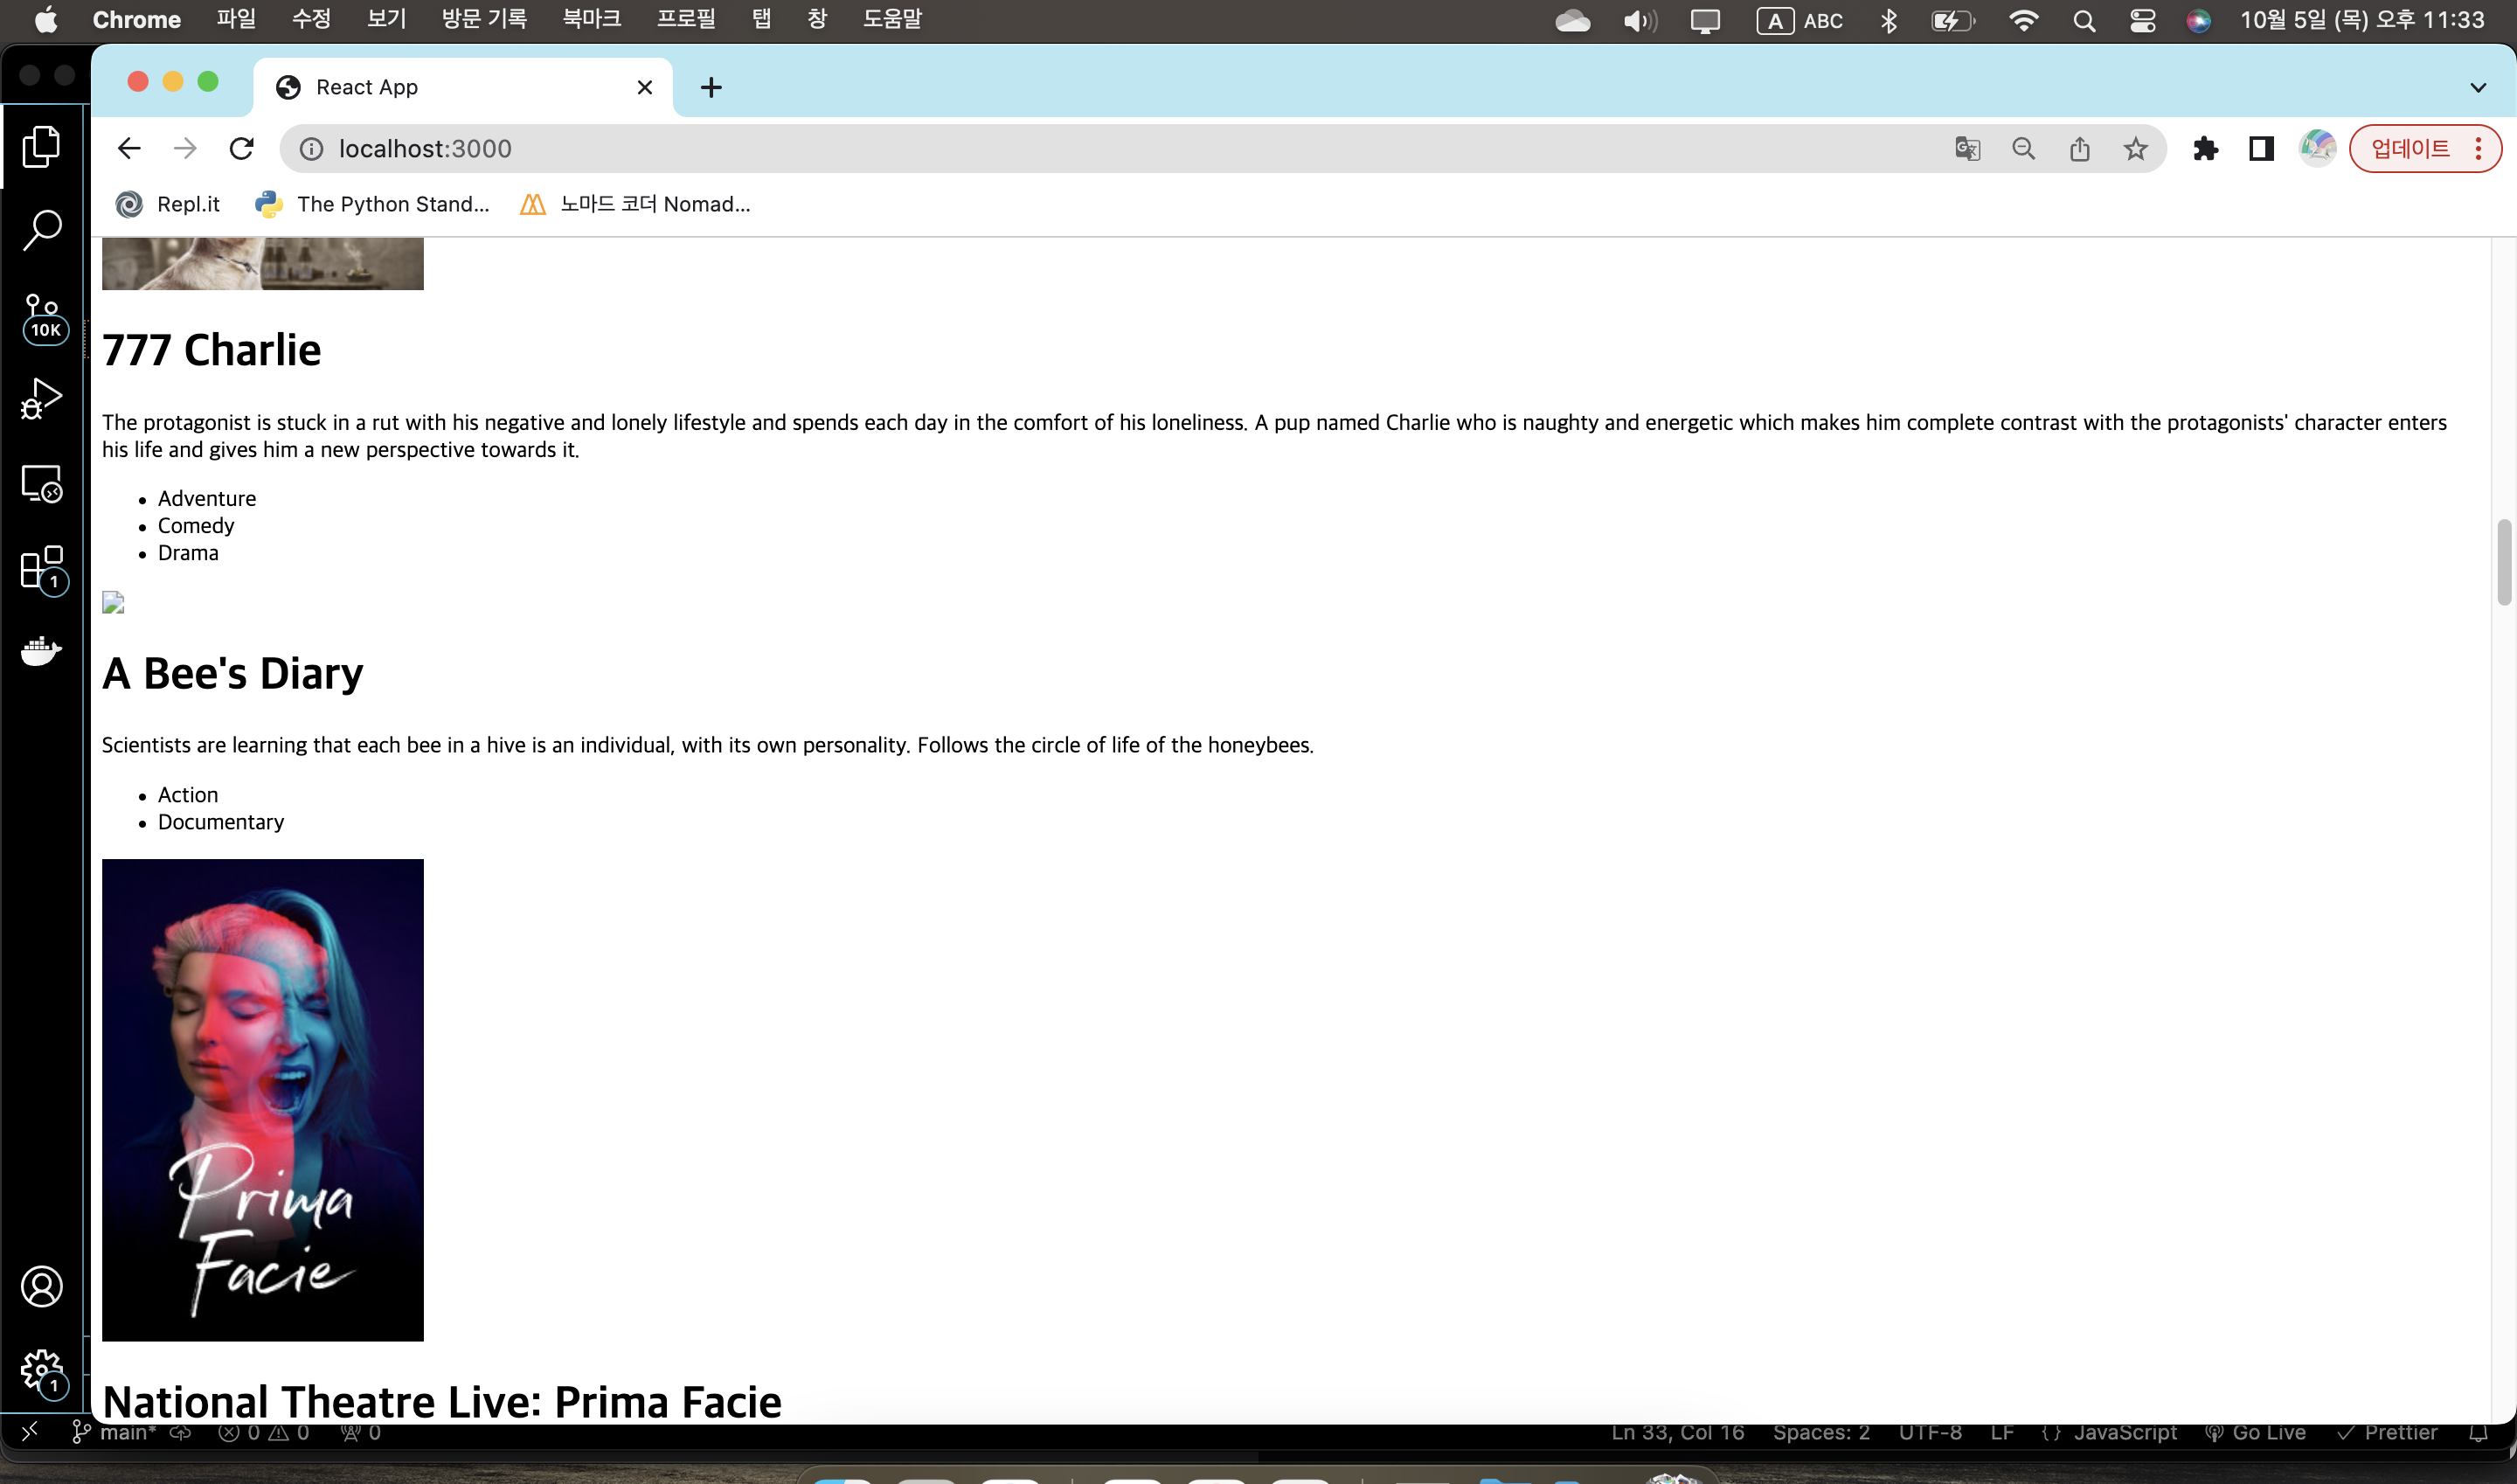The image size is (2517, 1484).
Task: Open VS Code Run and Debug icon
Action: 42,399
